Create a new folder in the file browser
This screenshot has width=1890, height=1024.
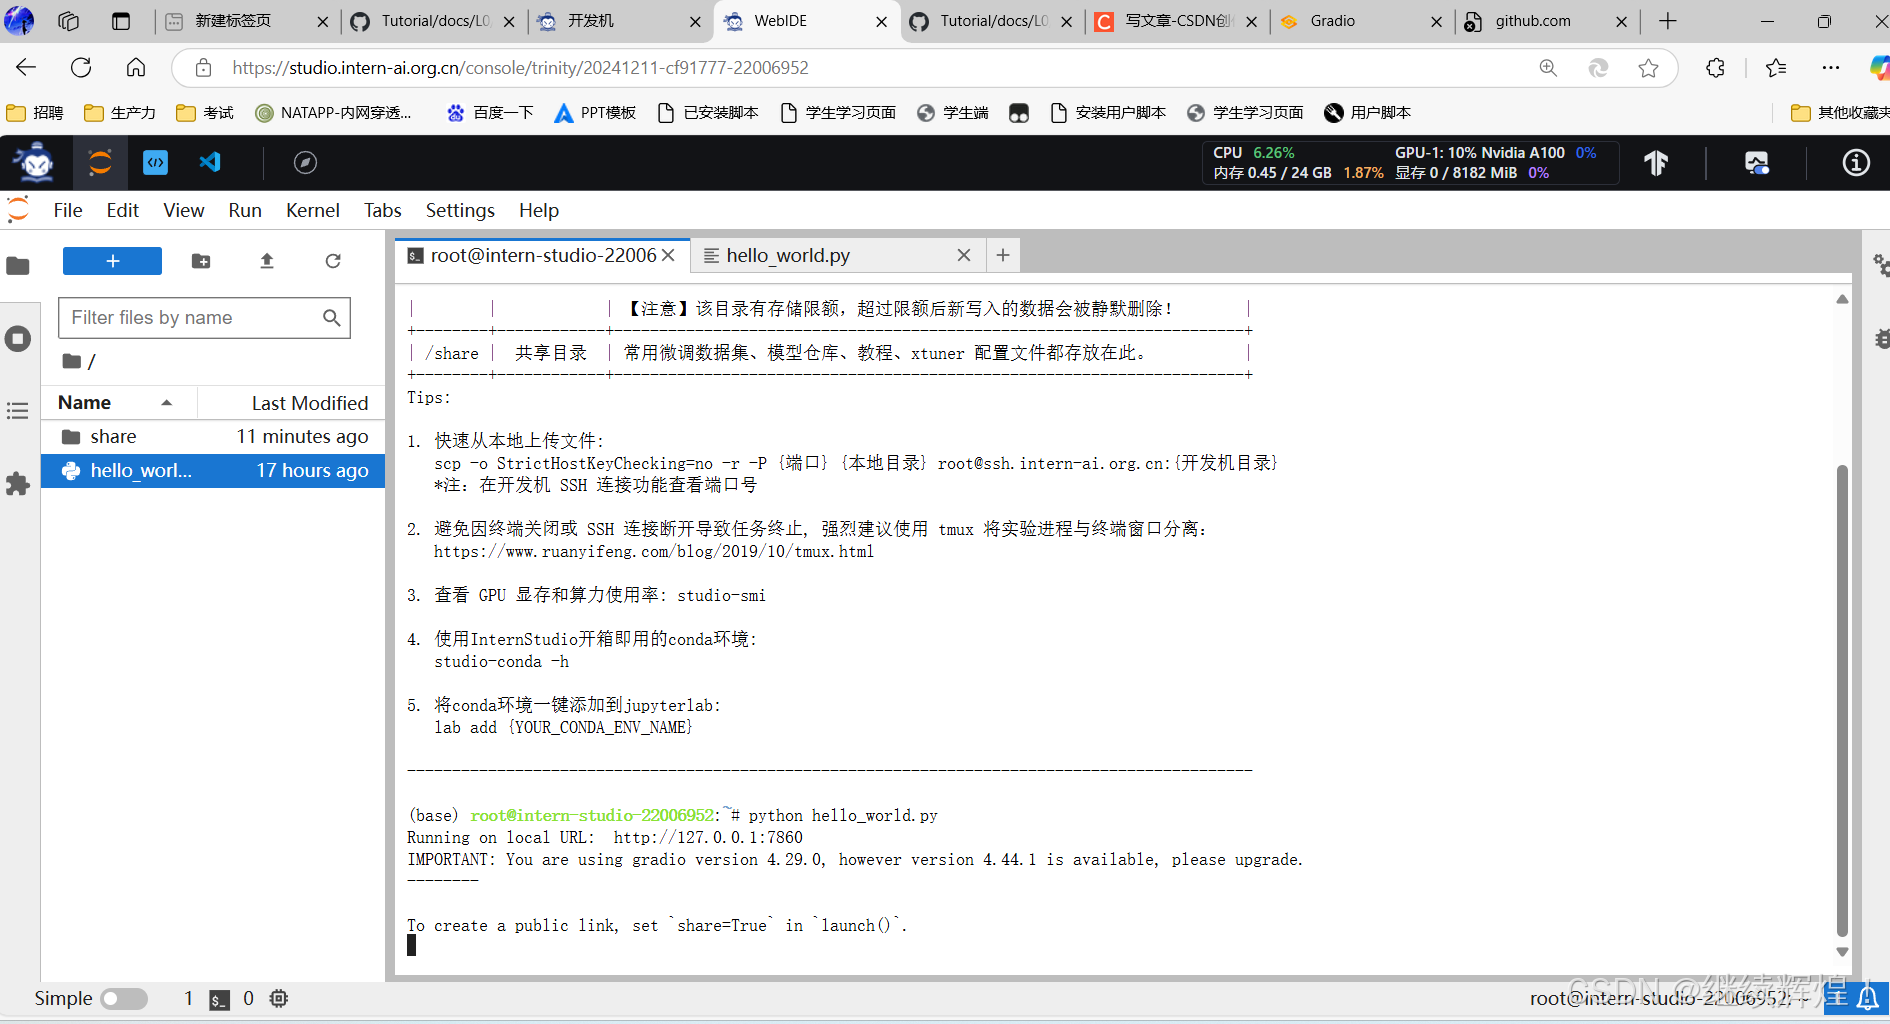[200, 261]
